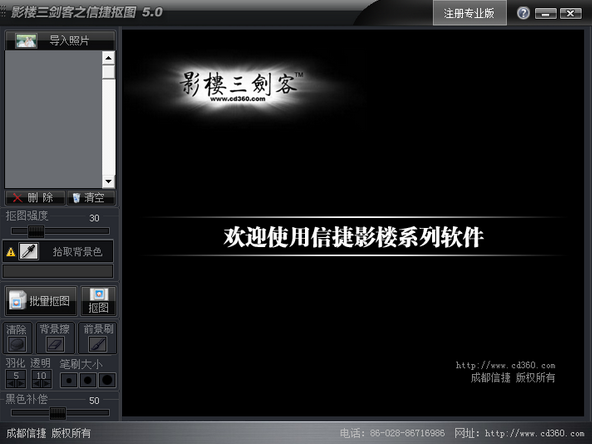Choose the medium brush size dot
Screen dimensions: 592x444
88,380
